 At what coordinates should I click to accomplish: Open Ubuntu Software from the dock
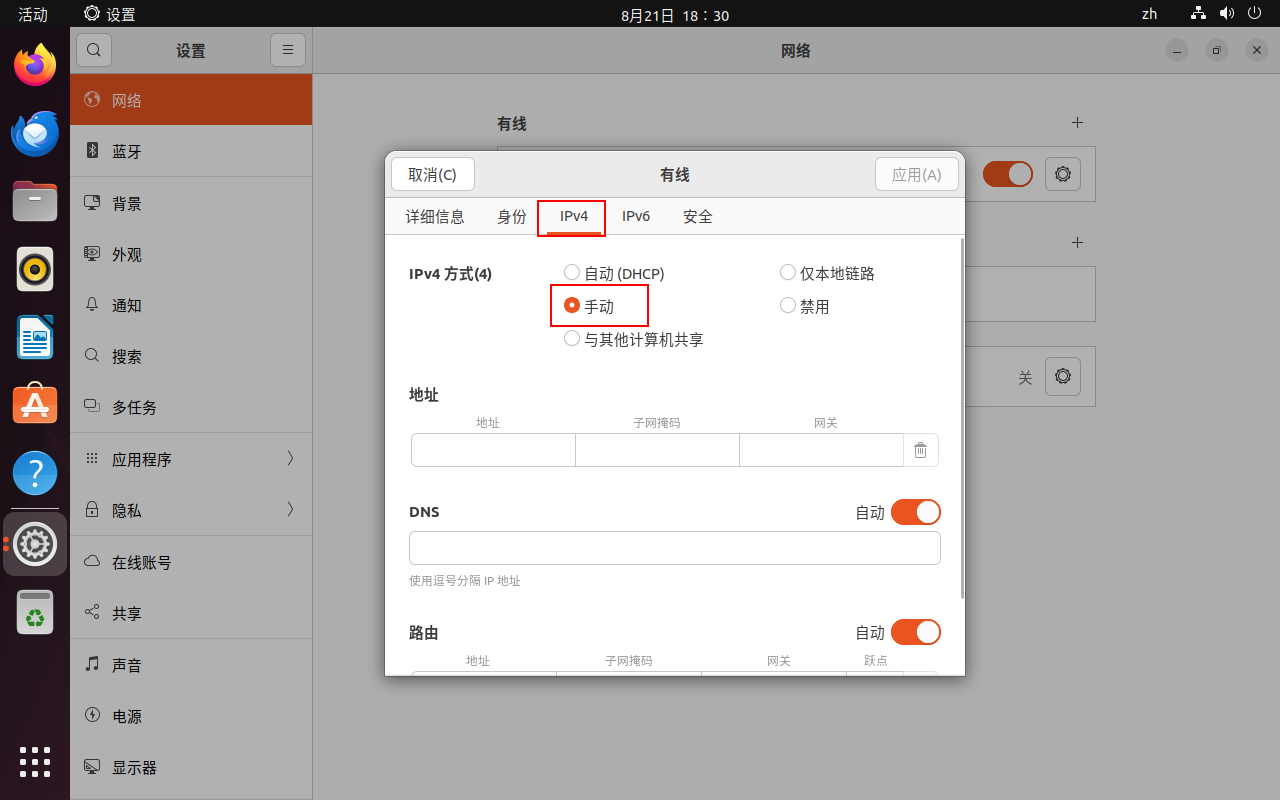pos(35,404)
